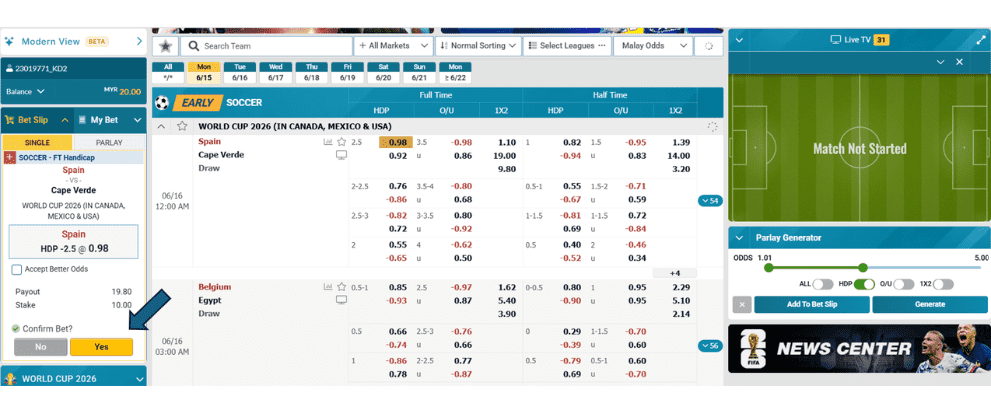Toggle the O/U switch in Parlay Generator

[x=904, y=285]
